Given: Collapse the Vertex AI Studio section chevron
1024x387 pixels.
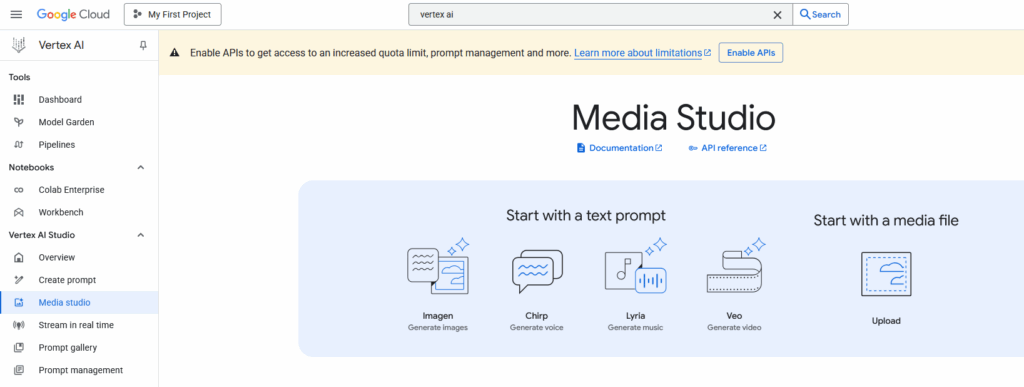Looking at the screenshot, I should [x=140, y=235].
